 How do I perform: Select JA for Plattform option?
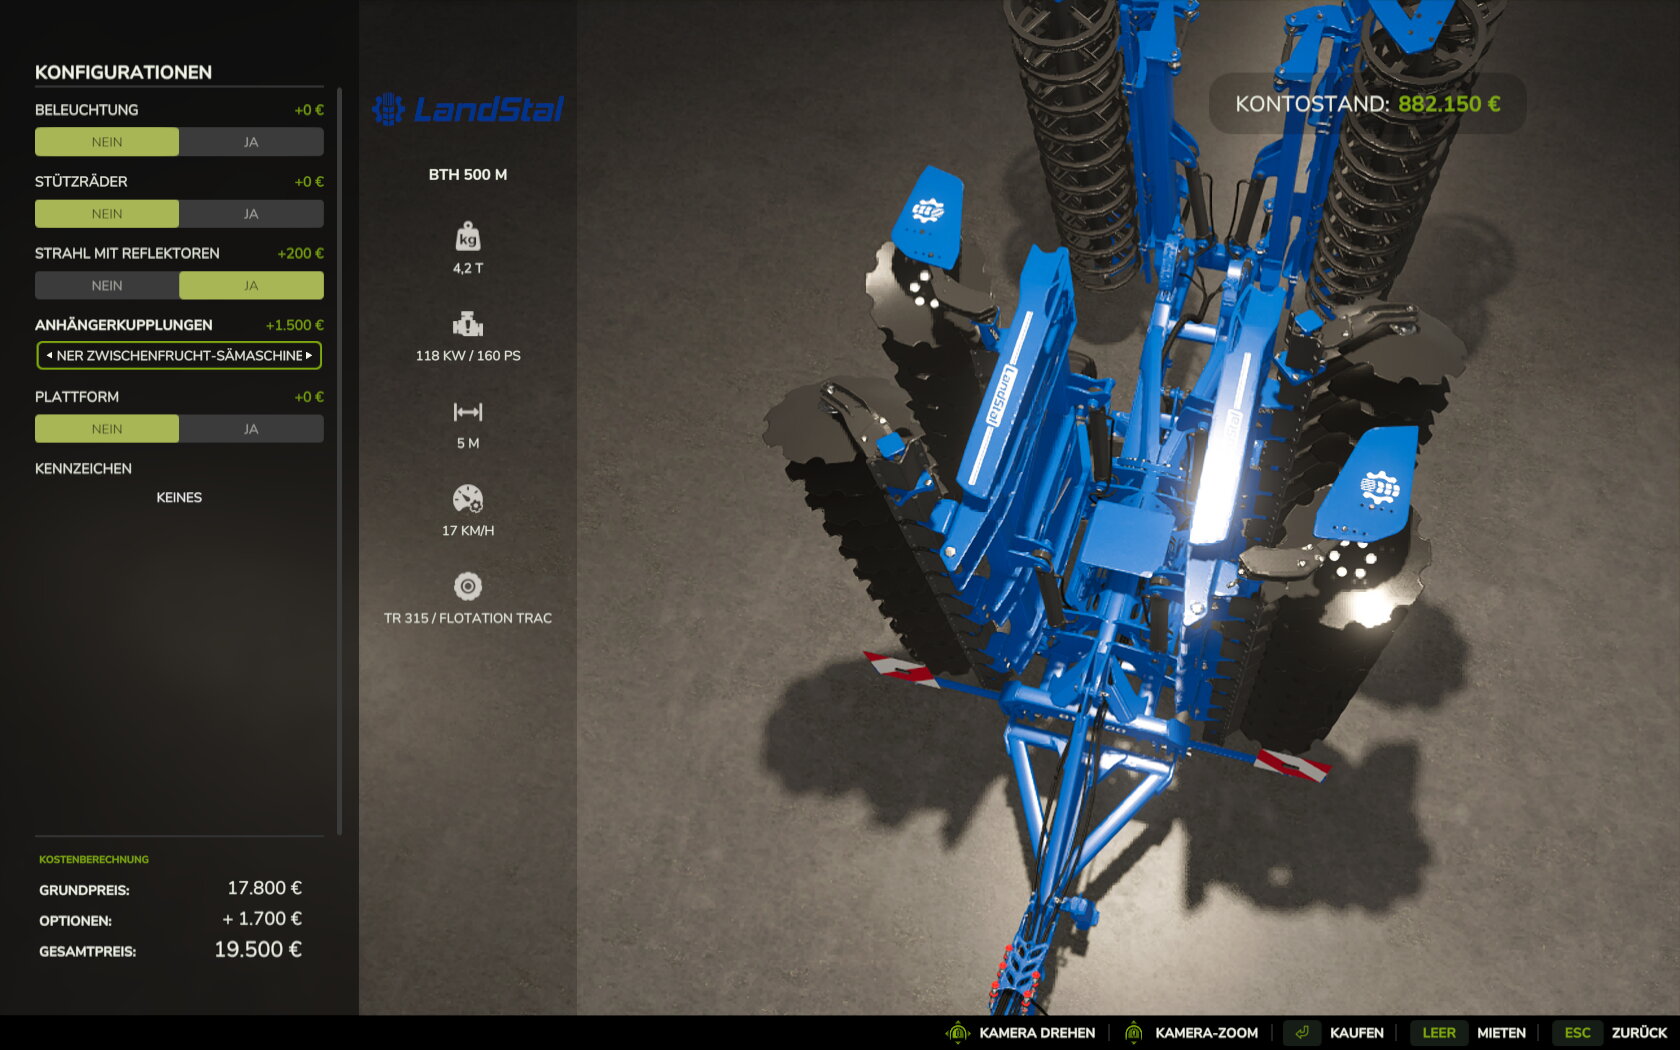tap(251, 429)
